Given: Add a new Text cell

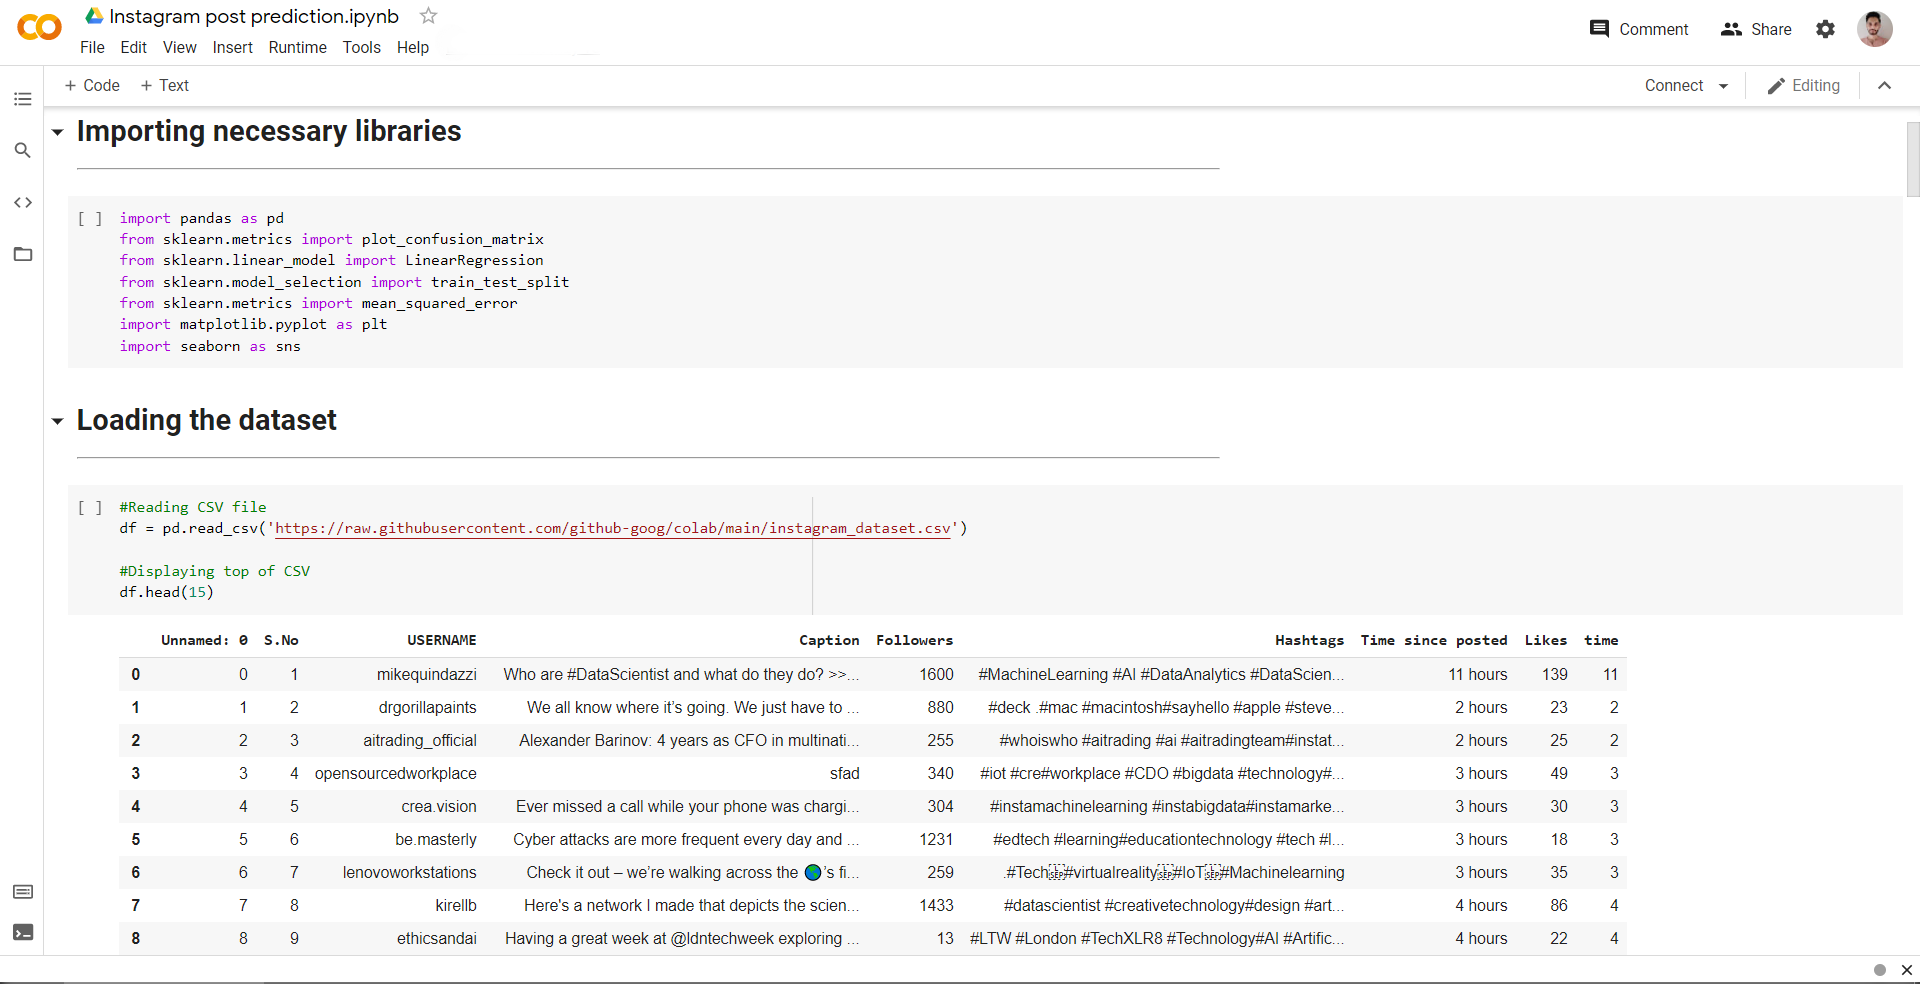Looking at the screenshot, I should (x=165, y=86).
